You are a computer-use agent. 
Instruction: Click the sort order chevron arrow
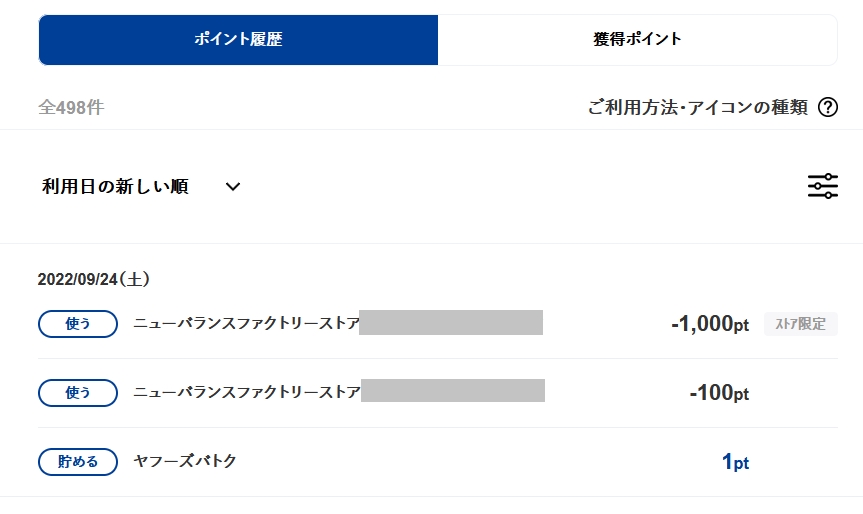pyautogui.click(x=233, y=186)
